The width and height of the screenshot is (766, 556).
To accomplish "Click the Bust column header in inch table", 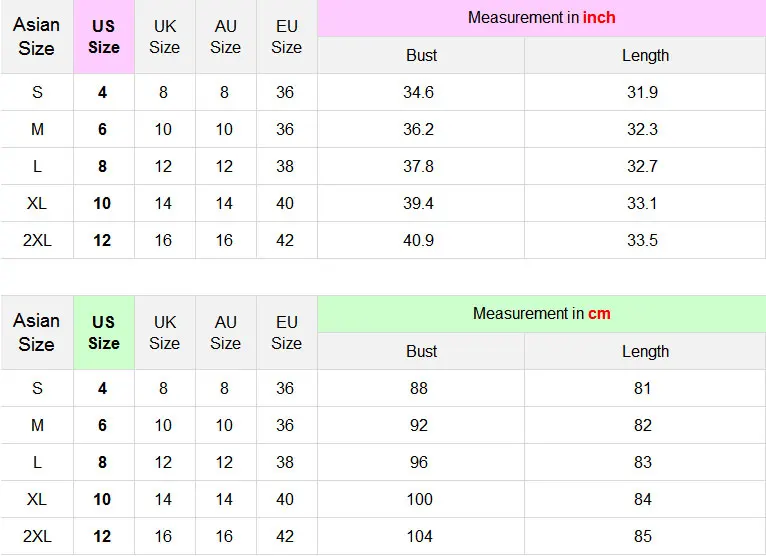I will click(421, 55).
